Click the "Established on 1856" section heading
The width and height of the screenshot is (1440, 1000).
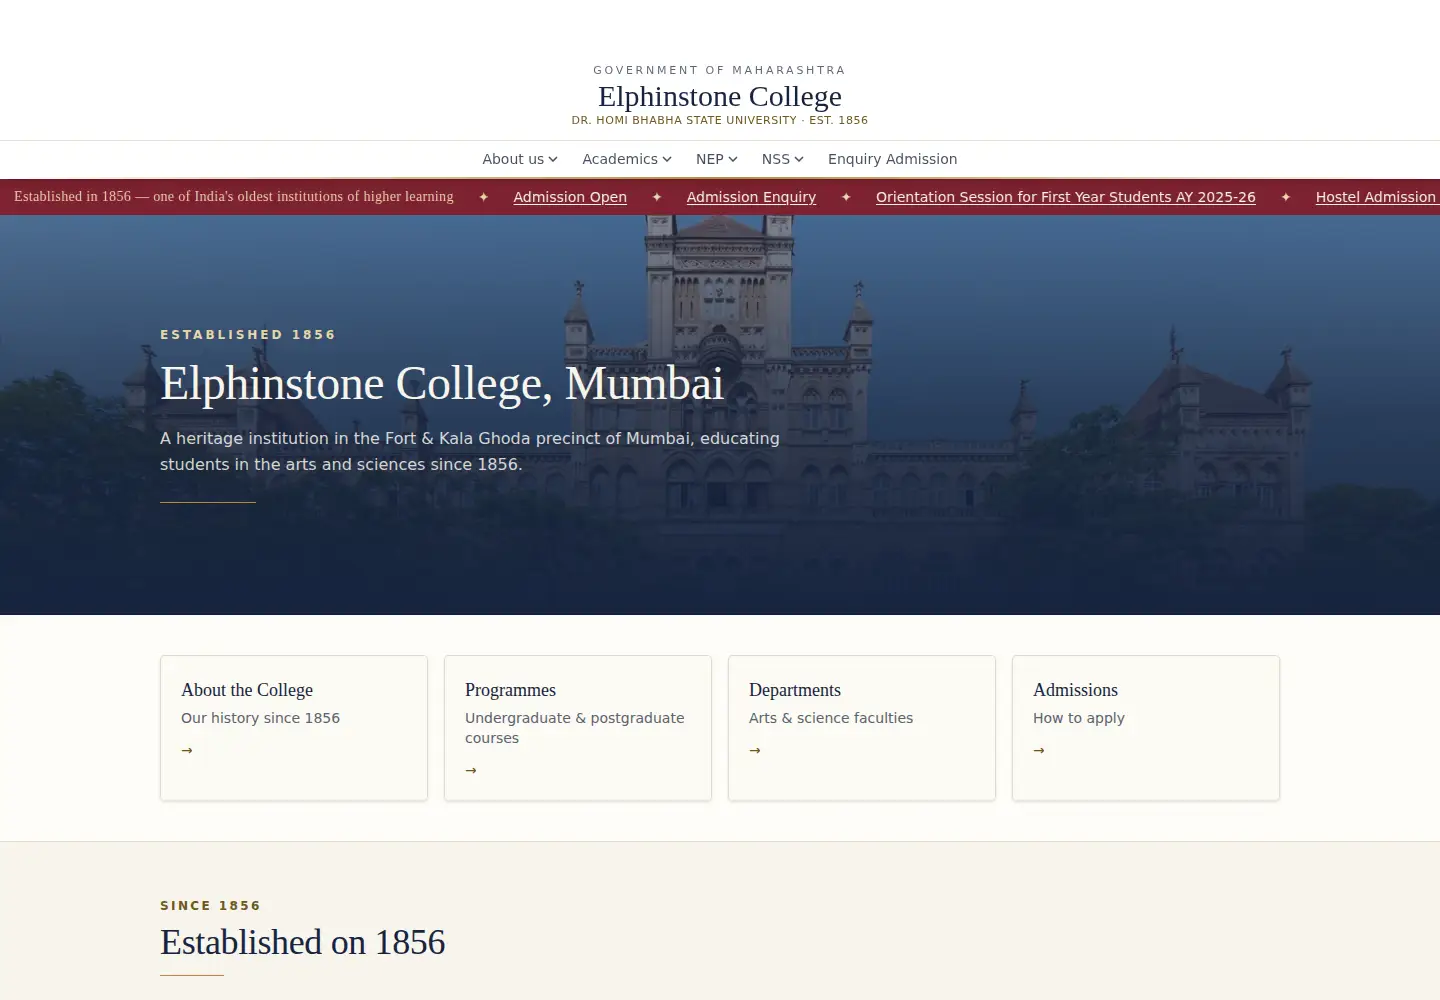(303, 942)
